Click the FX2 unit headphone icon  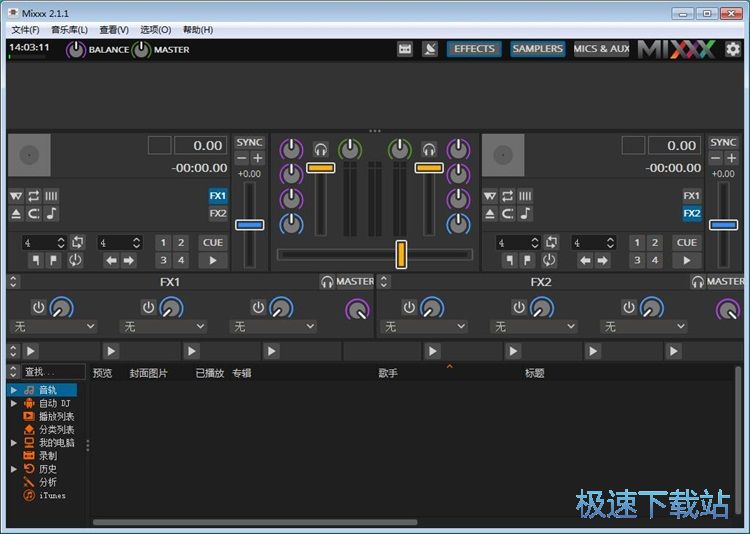(x=697, y=282)
